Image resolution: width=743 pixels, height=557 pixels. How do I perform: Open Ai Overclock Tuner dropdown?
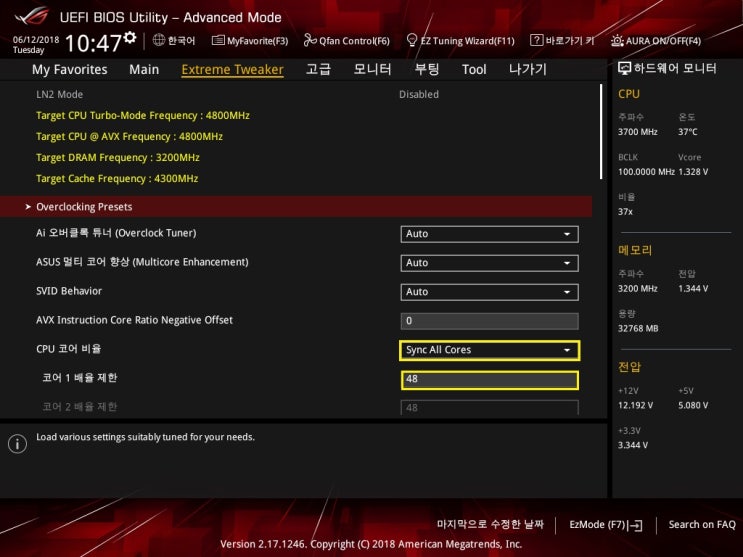tap(489, 234)
